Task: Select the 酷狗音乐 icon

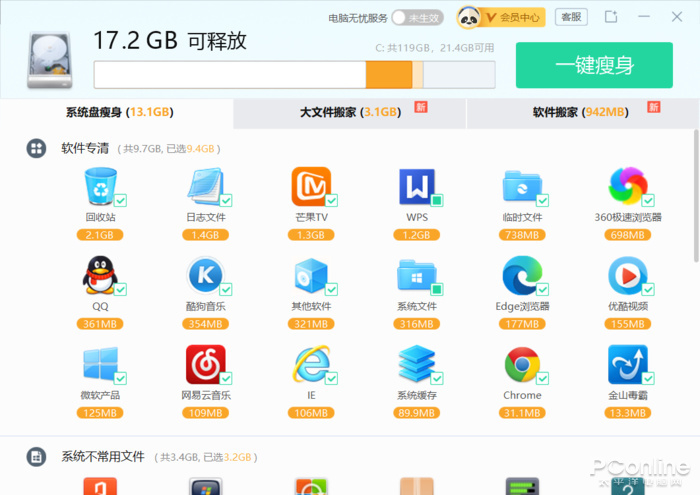Action: 205,275
